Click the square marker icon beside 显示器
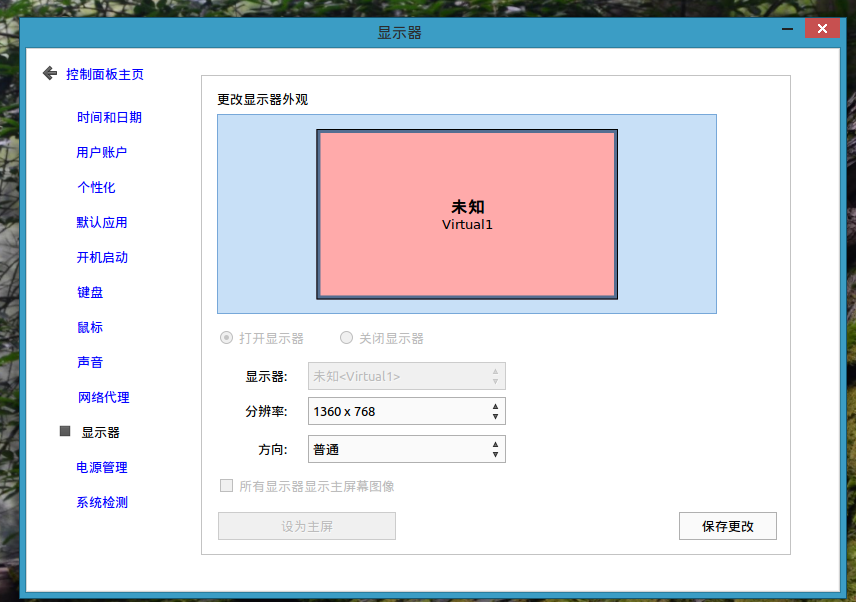This screenshot has width=856, height=602. (65, 431)
